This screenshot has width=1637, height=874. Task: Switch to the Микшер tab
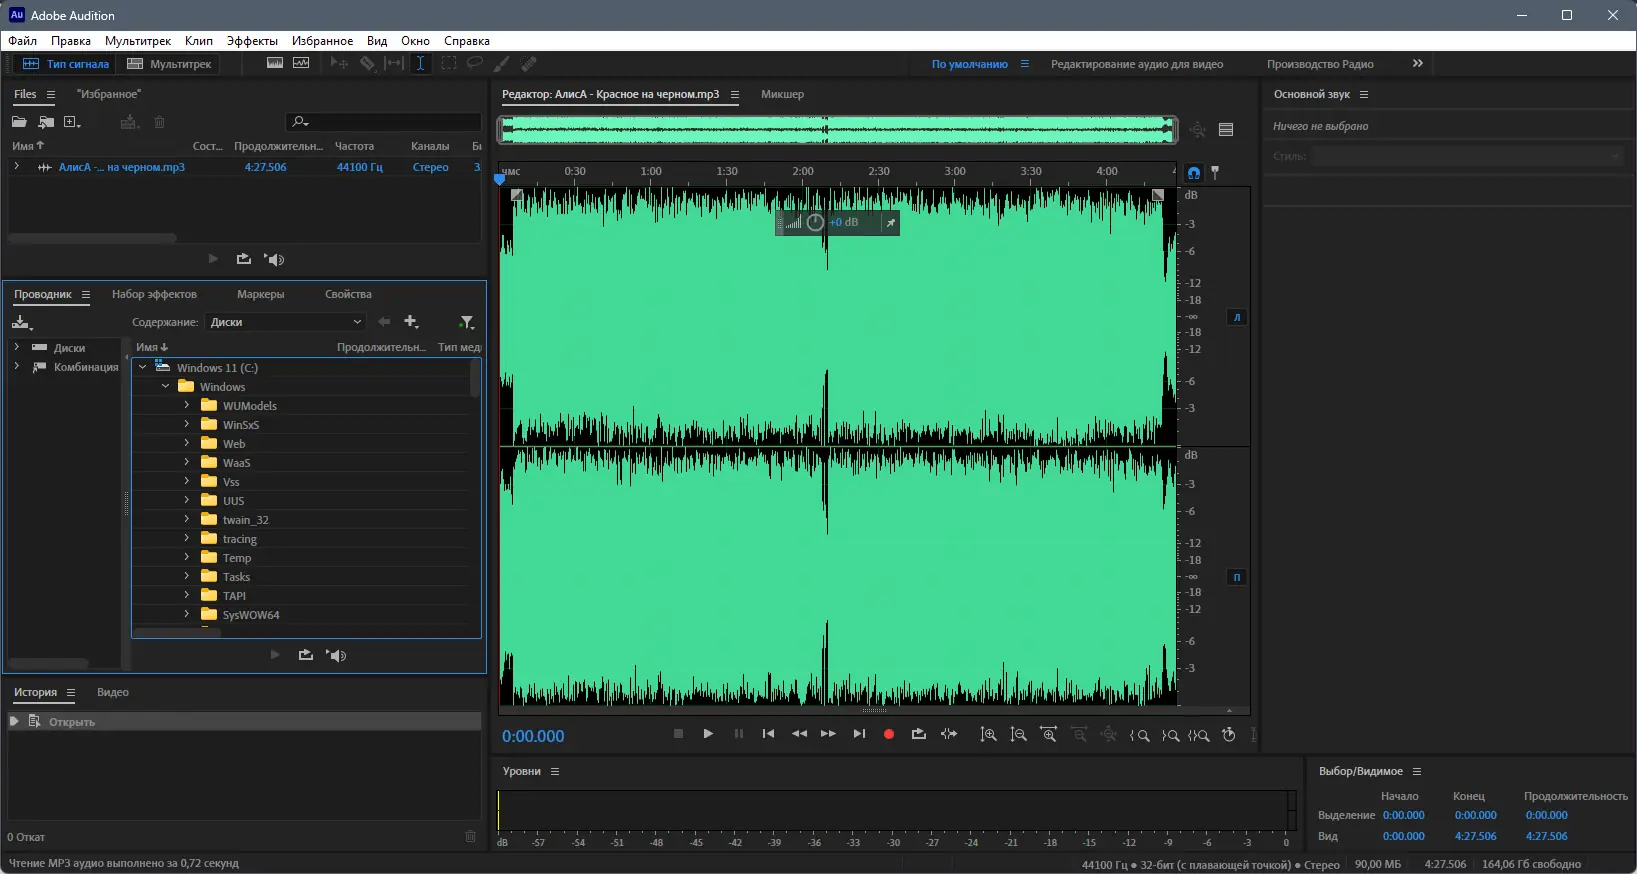(x=782, y=94)
